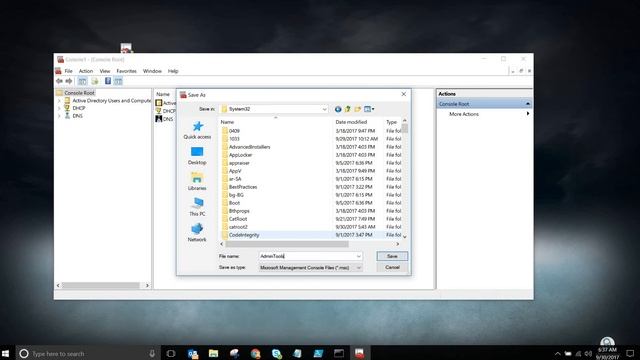
Task: Click Show/Hide Console Tree toolbar icon
Action: click(x=82, y=81)
